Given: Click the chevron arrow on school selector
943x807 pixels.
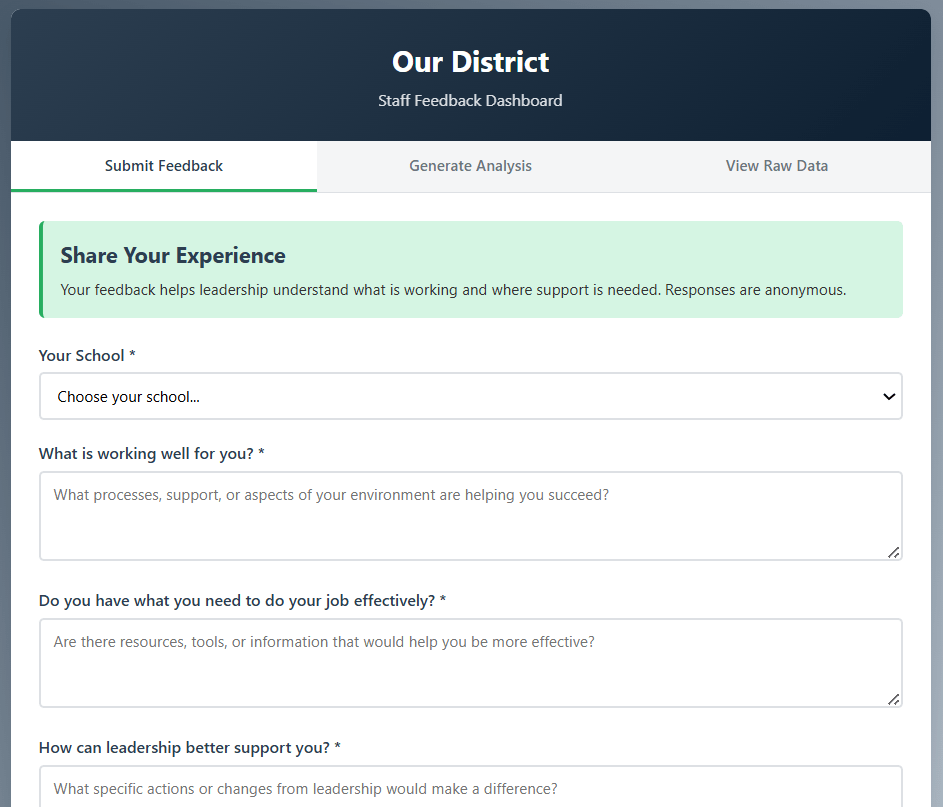Looking at the screenshot, I should (x=888, y=397).
